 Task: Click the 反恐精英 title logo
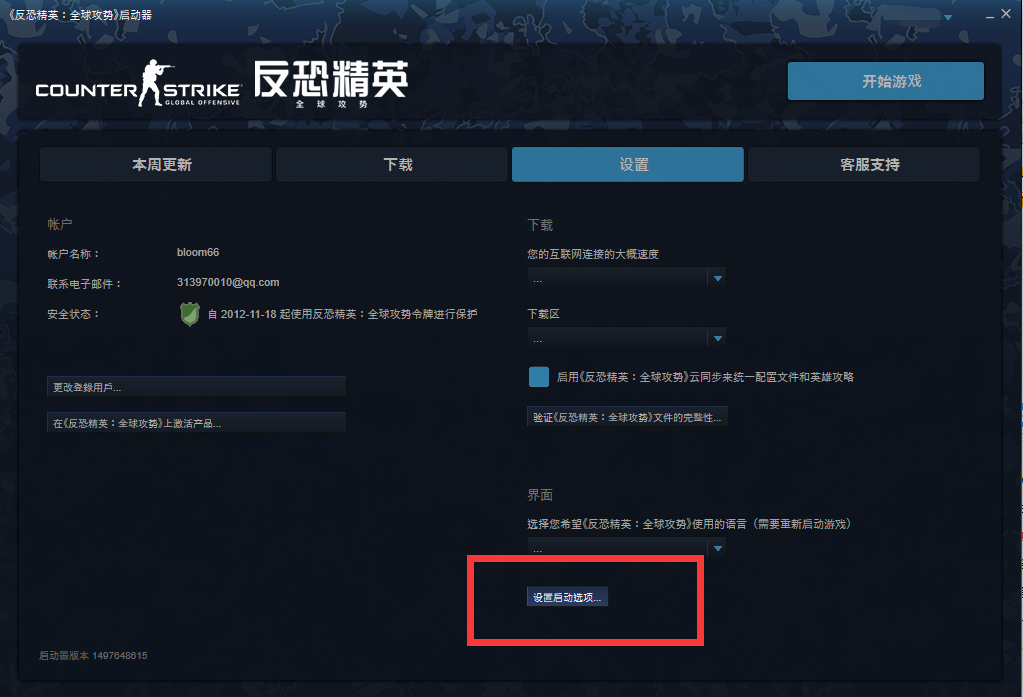click(331, 82)
